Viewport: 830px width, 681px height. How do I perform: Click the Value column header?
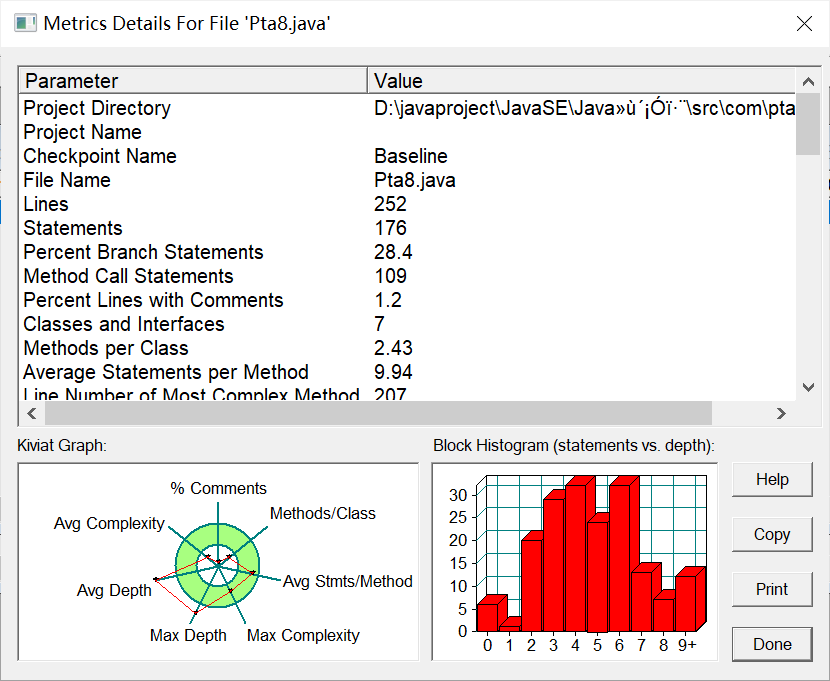click(x=581, y=81)
